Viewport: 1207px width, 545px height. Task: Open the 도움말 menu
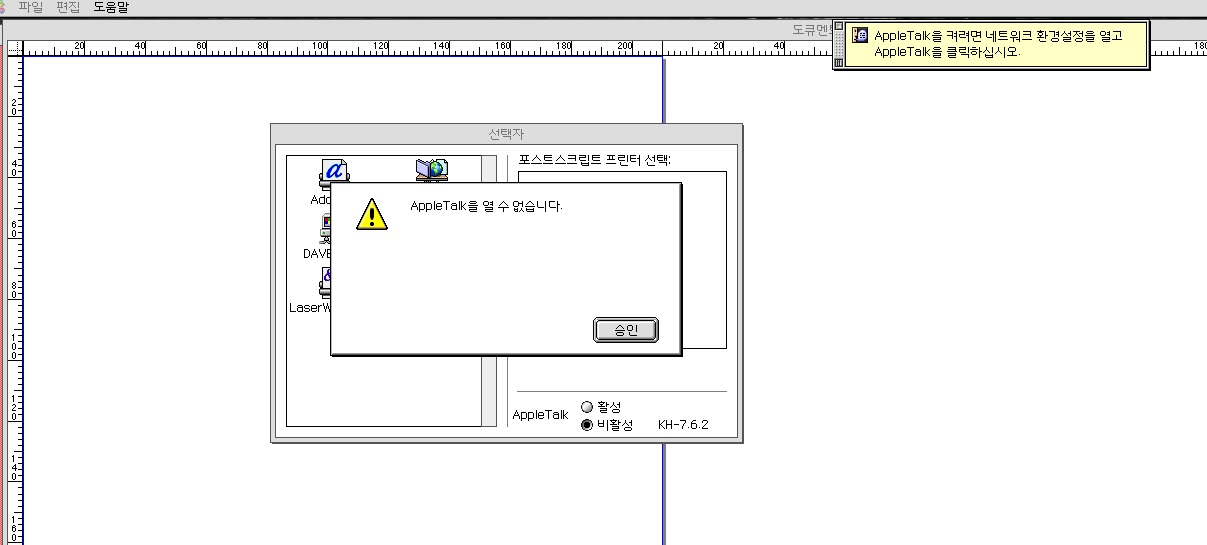click(111, 7)
